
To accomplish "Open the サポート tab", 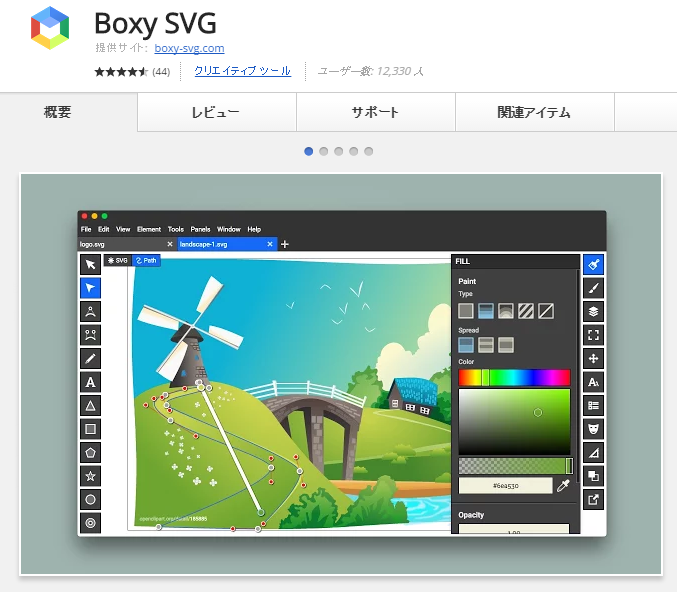I will tap(376, 112).
